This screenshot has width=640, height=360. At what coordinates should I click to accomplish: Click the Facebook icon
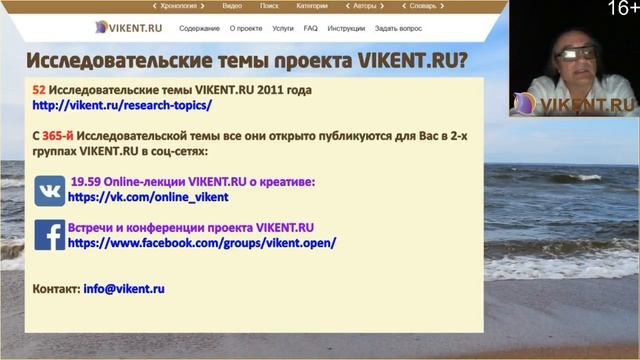pyautogui.click(x=49, y=235)
